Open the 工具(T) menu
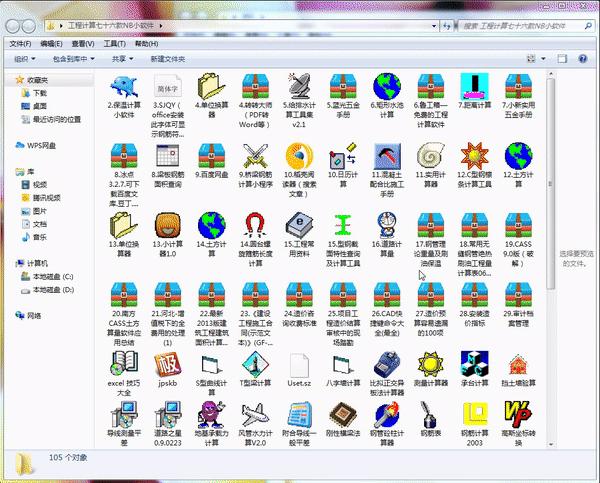 (x=114, y=44)
